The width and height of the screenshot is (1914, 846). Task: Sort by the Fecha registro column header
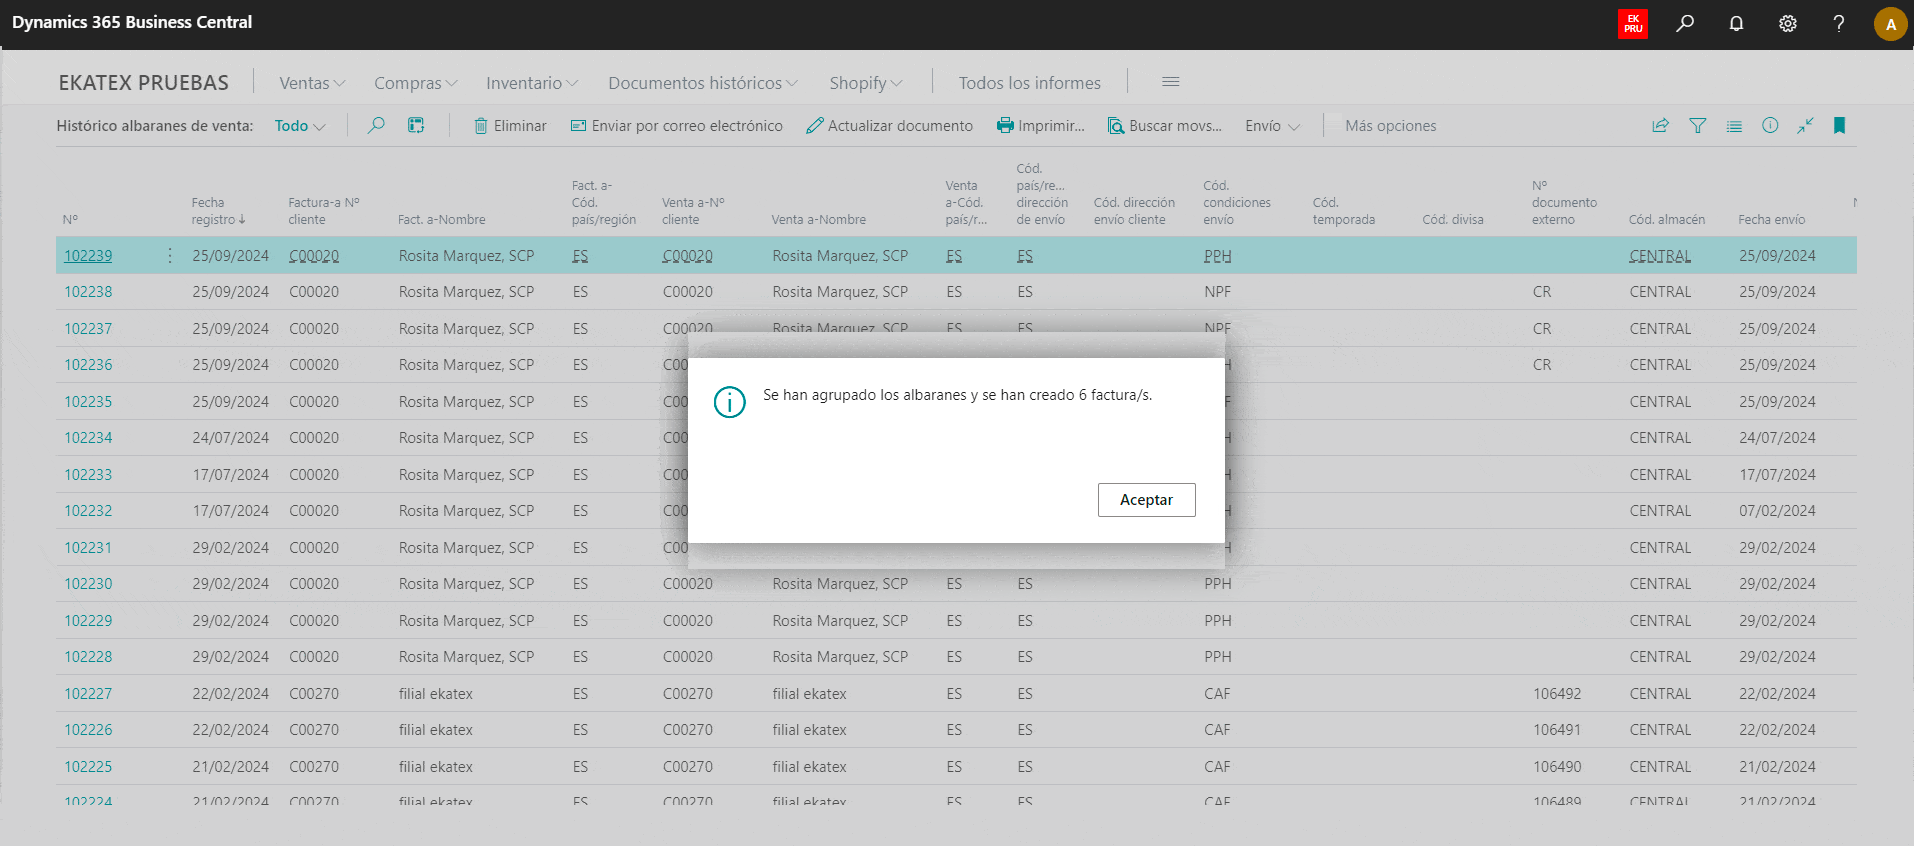coord(217,211)
